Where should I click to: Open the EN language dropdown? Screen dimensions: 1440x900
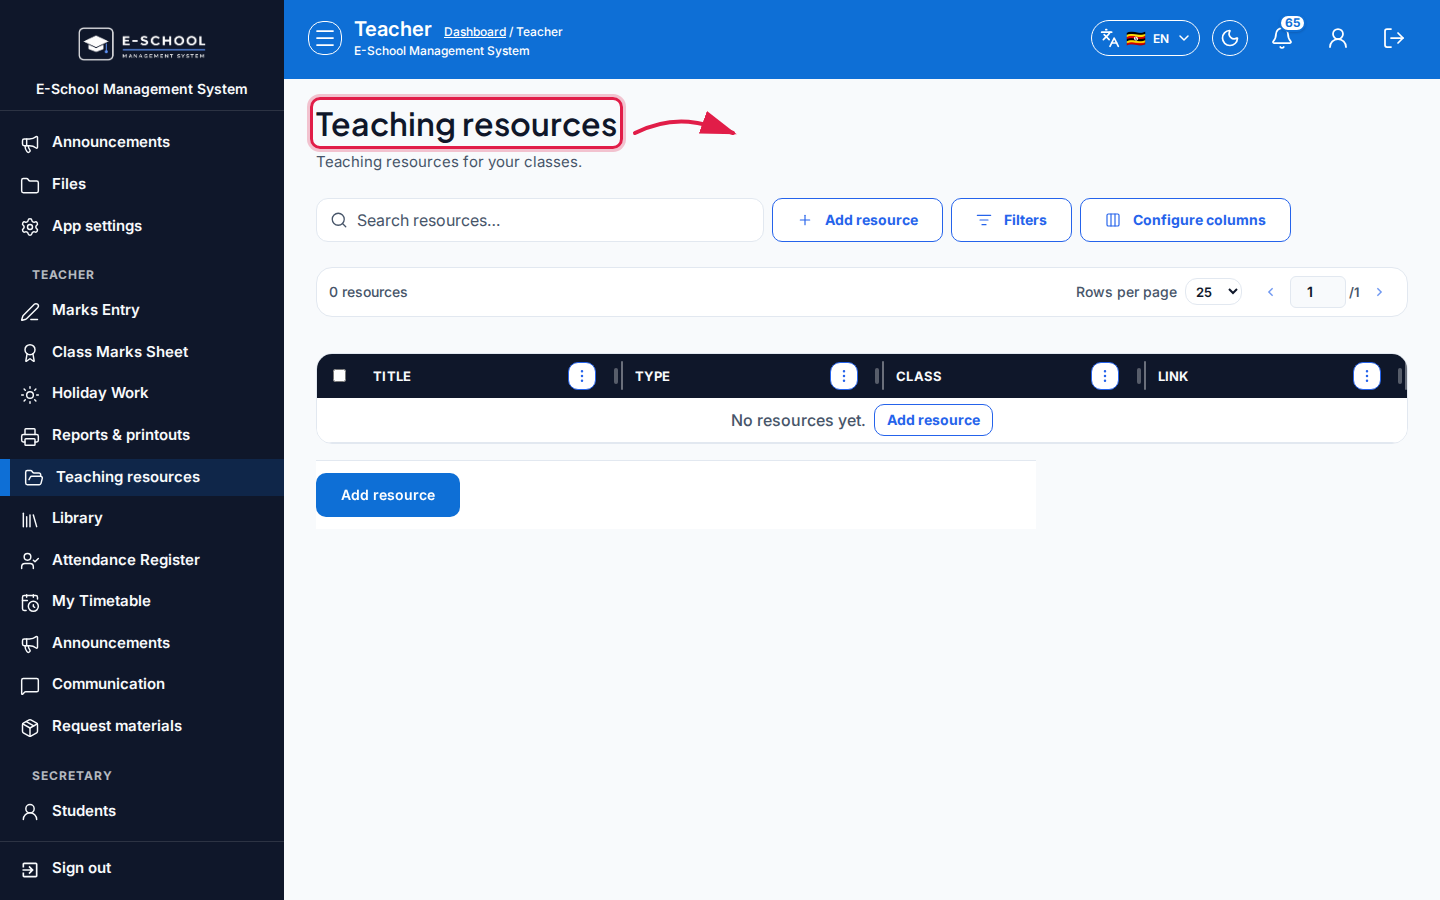tap(1145, 38)
